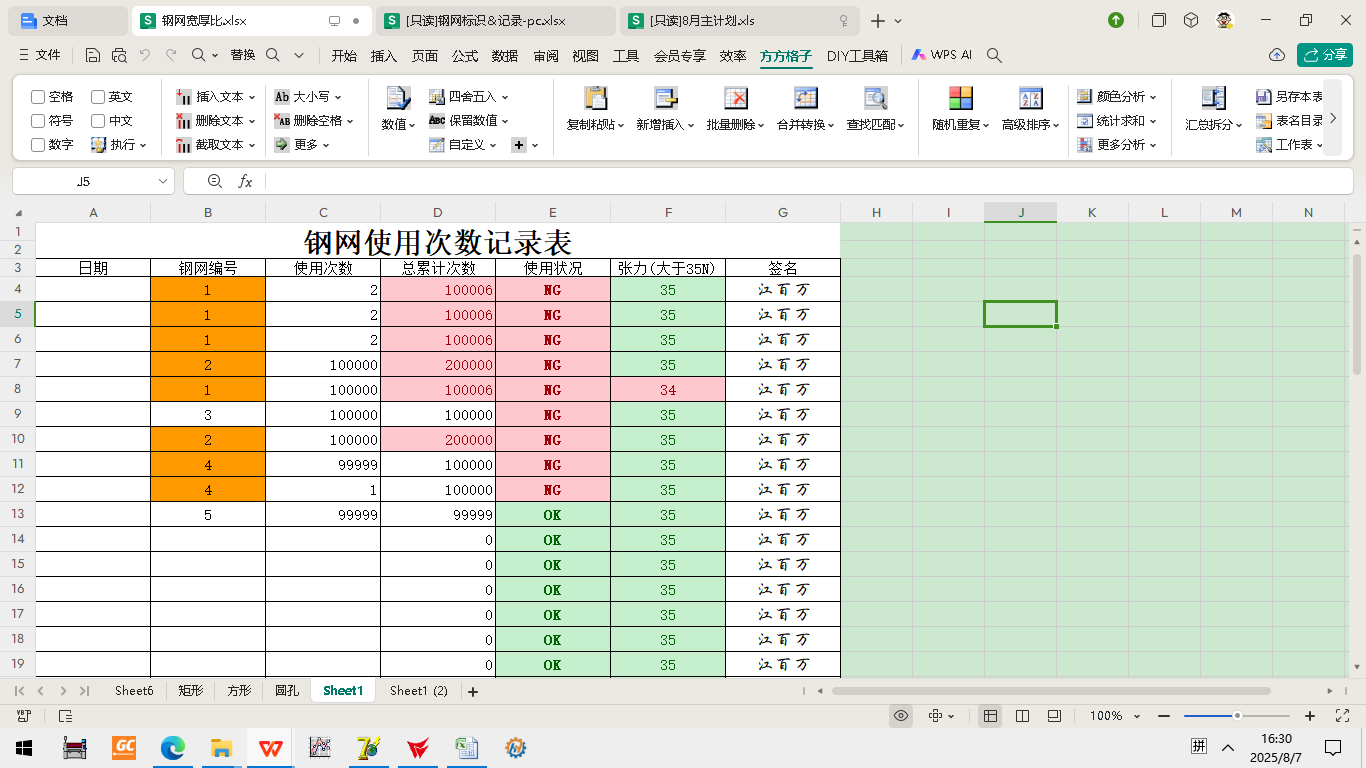Click the 汇总拆分 icon
This screenshot has height=768, width=1366.
point(1213,98)
